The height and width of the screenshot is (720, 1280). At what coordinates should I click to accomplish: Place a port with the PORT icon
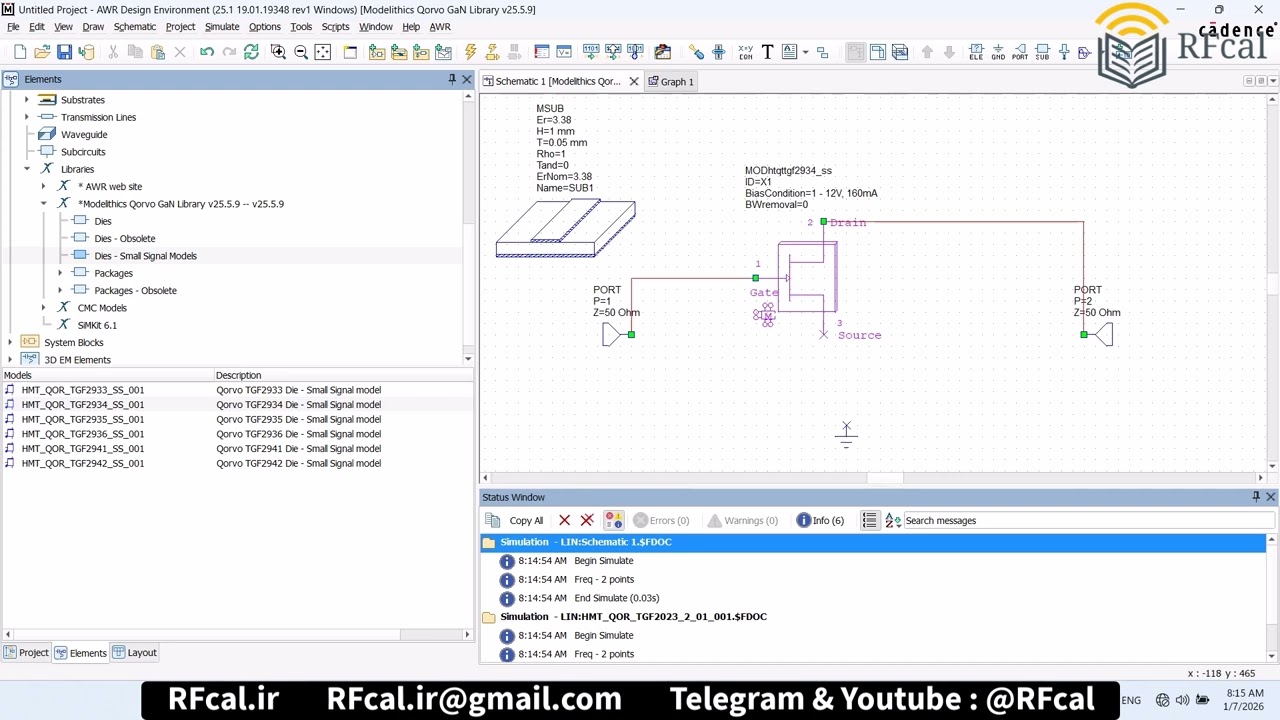pyautogui.click(x=1020, y=52)
